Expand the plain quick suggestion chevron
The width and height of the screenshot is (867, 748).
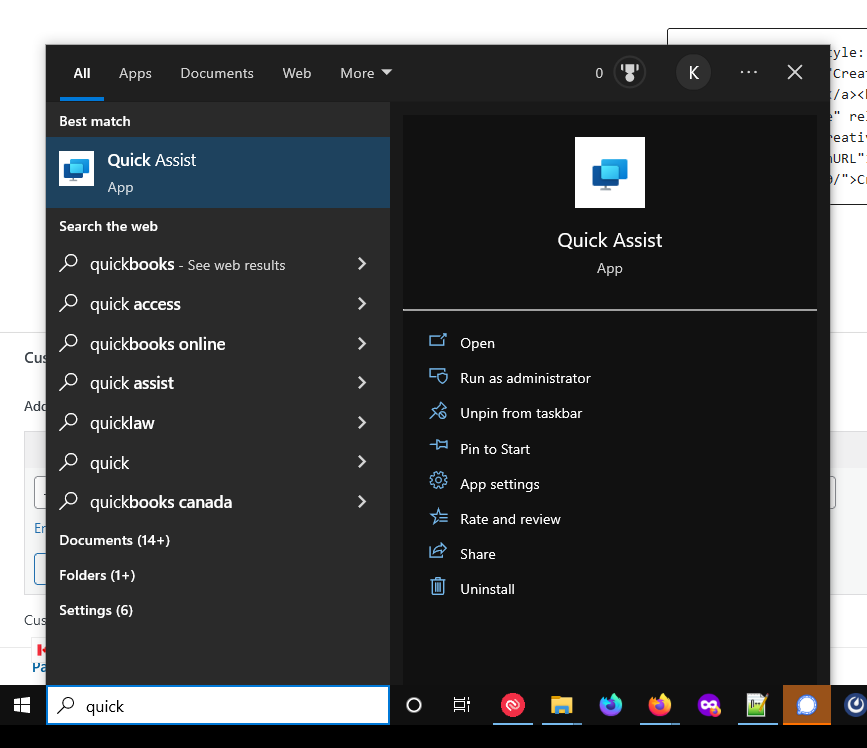pyautogui.click(x=362, y=462)
